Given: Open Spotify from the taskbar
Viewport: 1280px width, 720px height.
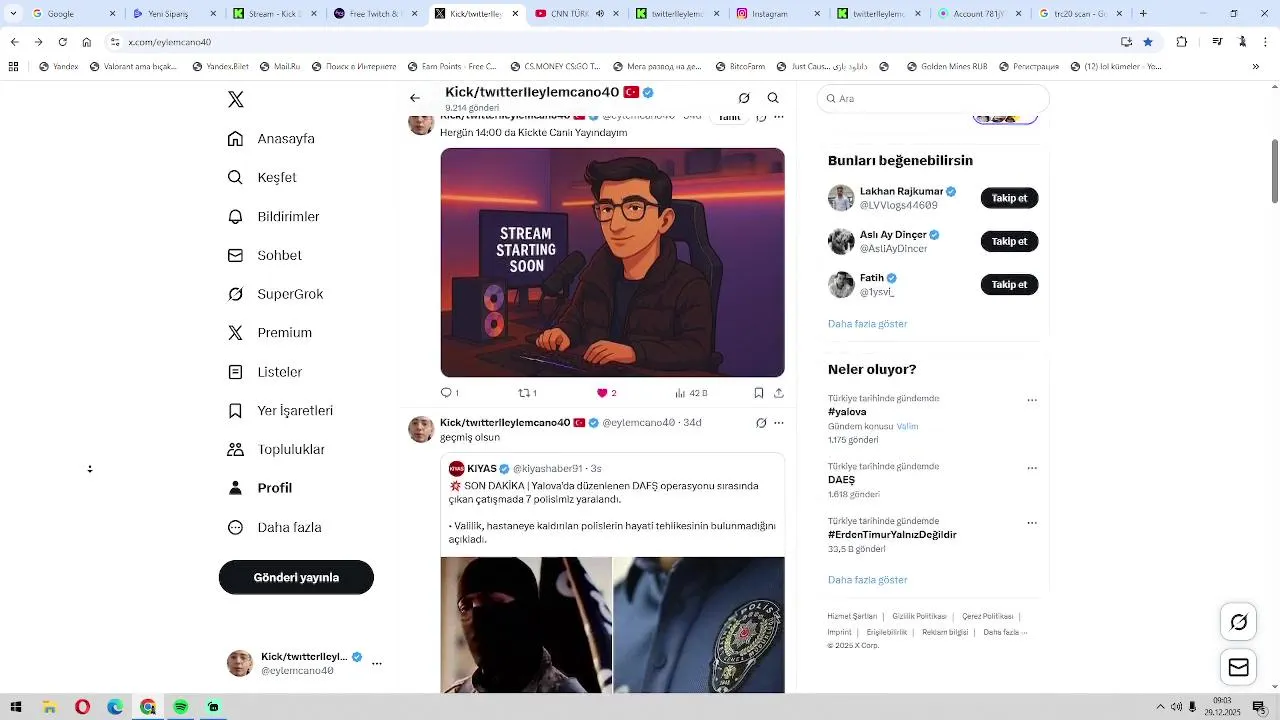Looking at the screenshot, I should pyautogui.click(x=180, y=707).
